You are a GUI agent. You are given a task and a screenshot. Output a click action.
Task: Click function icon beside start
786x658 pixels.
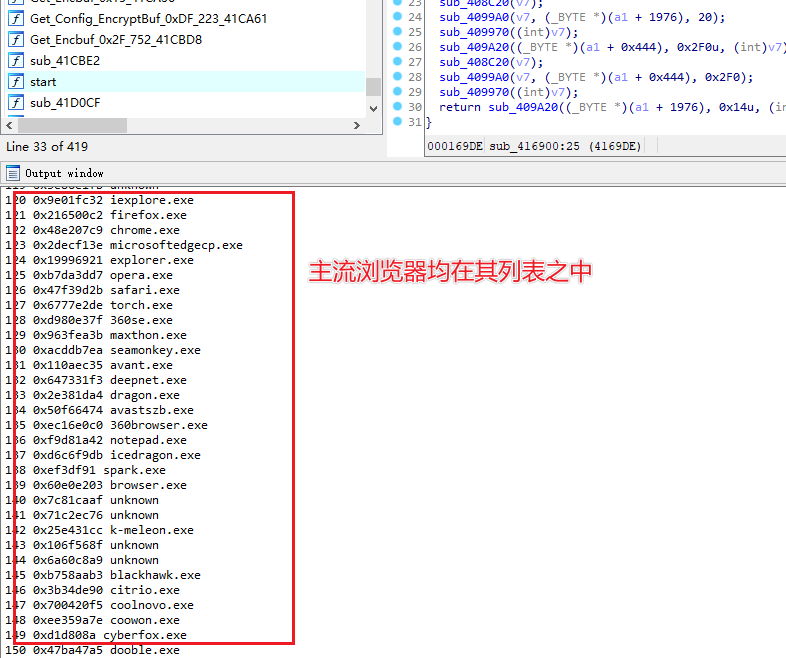(x=16, y=82)
